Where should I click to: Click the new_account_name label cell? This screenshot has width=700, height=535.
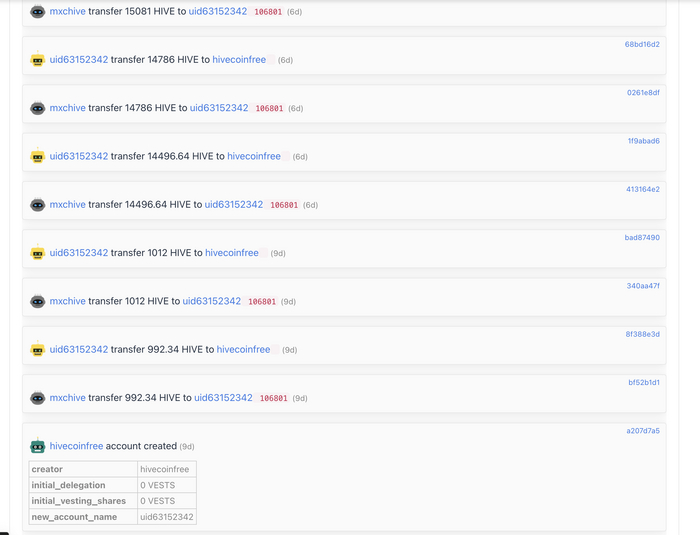83,517
